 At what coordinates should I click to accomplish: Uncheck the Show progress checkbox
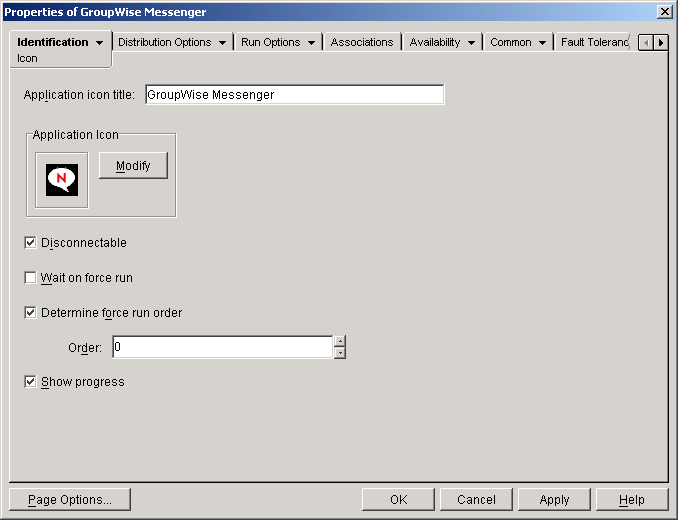click(30, 382)
